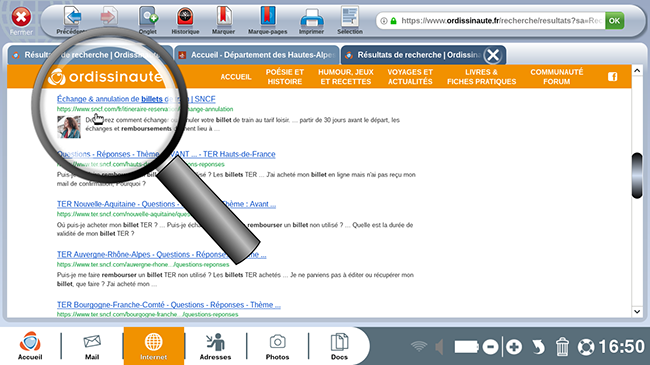Screen dimensions: 650x365
Task: Open the TER Bourgogne-Franche-Comté result link
Action: pyautogui.click(x=169, y=305)
